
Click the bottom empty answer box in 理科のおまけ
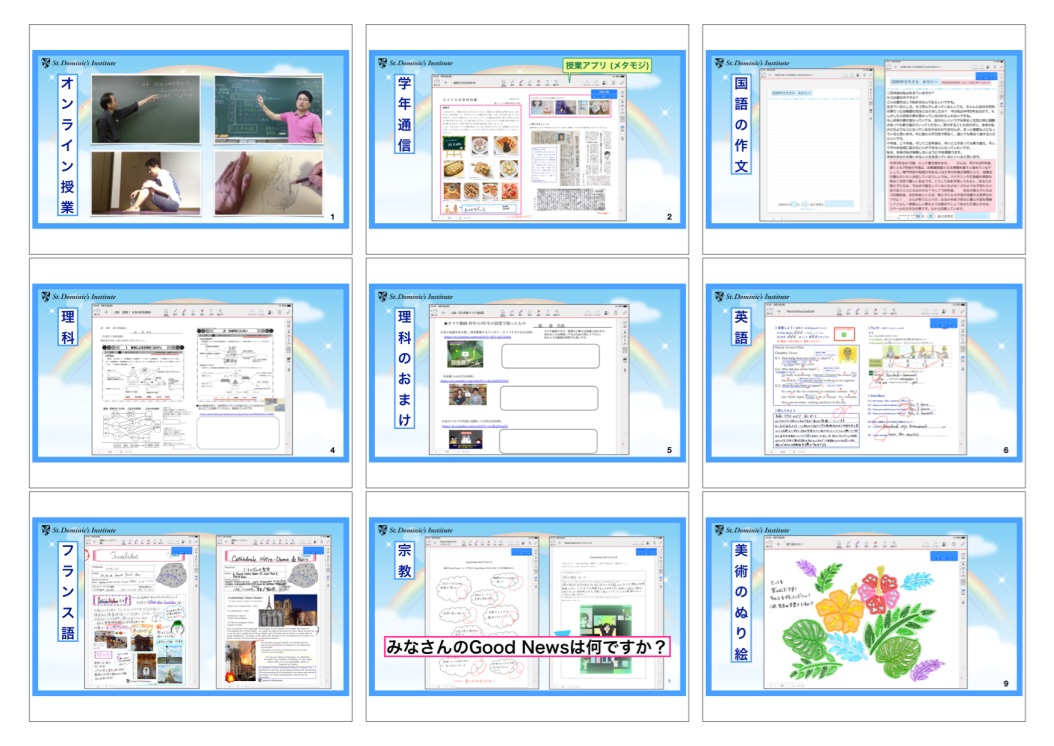[549, 442]
